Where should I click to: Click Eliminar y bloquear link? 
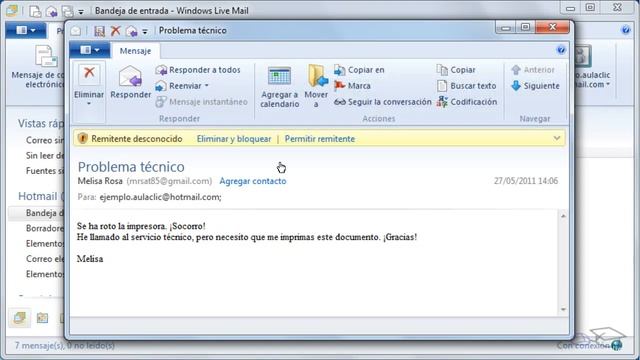(234, 139)
